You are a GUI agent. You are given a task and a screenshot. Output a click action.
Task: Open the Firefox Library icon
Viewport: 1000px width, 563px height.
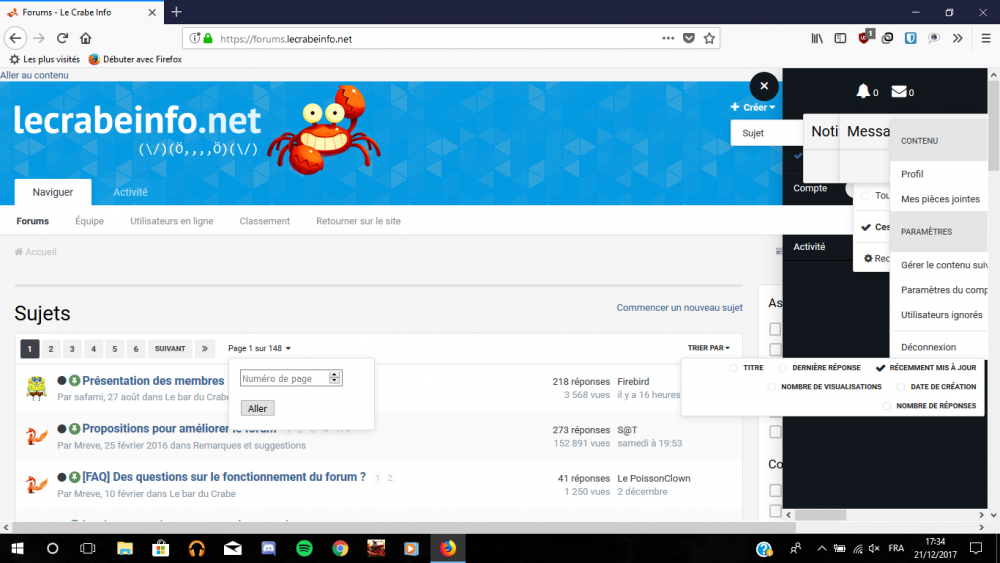coord(817,38)
